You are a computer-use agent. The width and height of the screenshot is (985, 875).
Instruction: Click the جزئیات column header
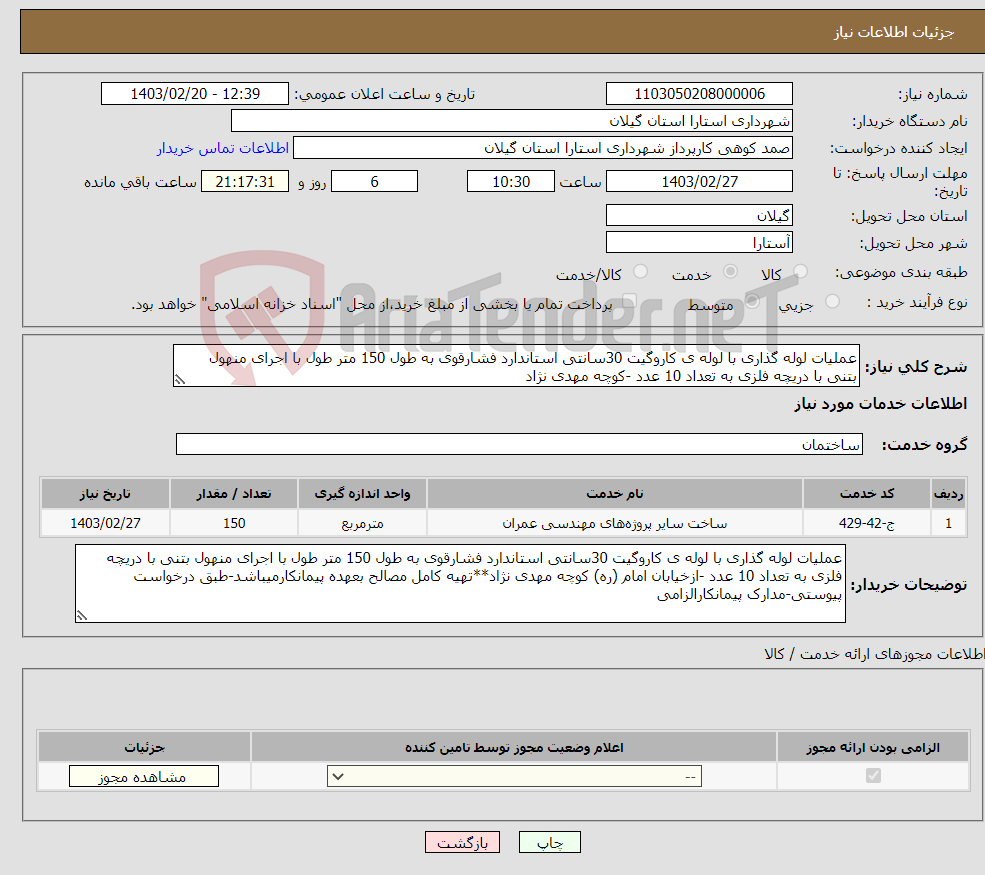coord(144,747)
